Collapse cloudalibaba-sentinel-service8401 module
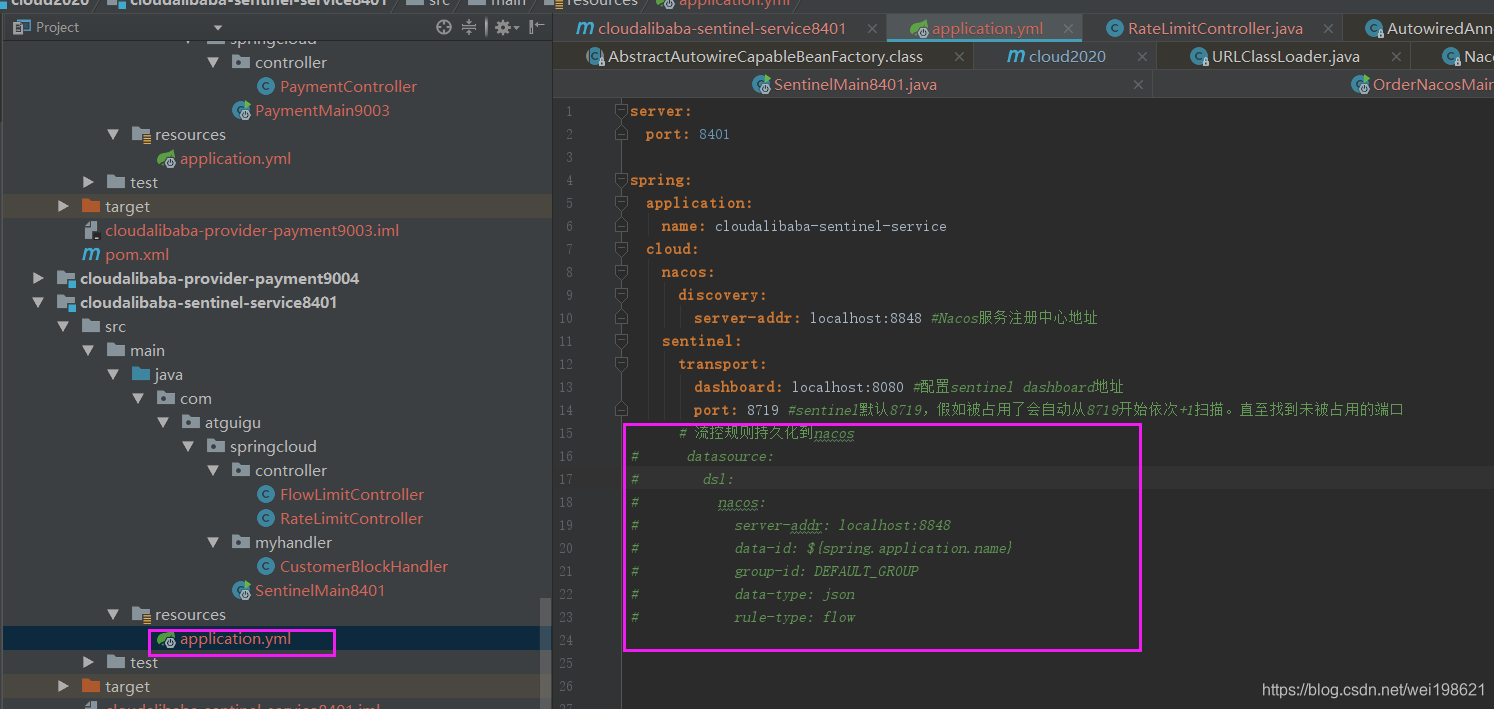The image size is (1494, 709). pyautogui.click(x=38, y=302)
